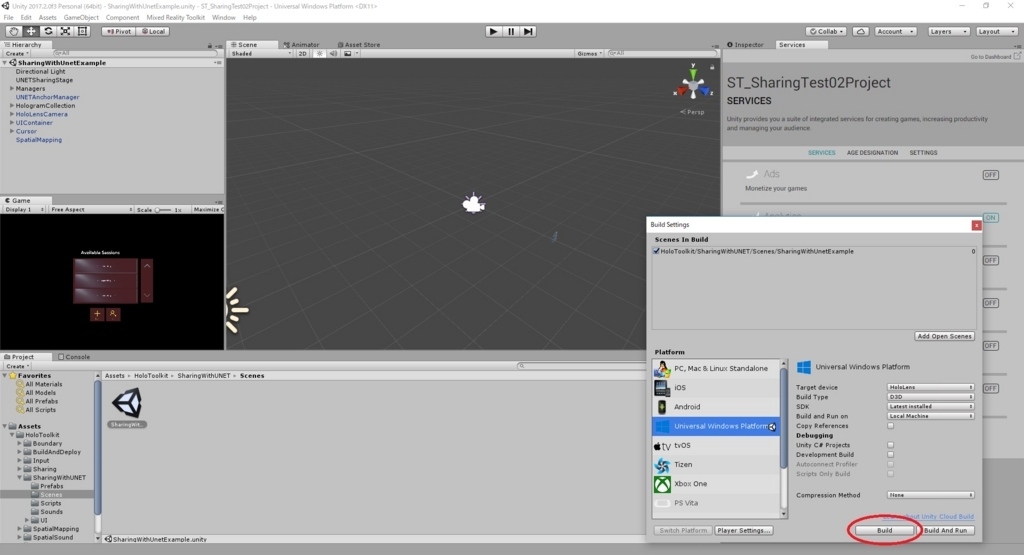Open the Mixed Reality Toolkit menu
Viewport: 1024px width, 555px height.
(x=175, y=18)
